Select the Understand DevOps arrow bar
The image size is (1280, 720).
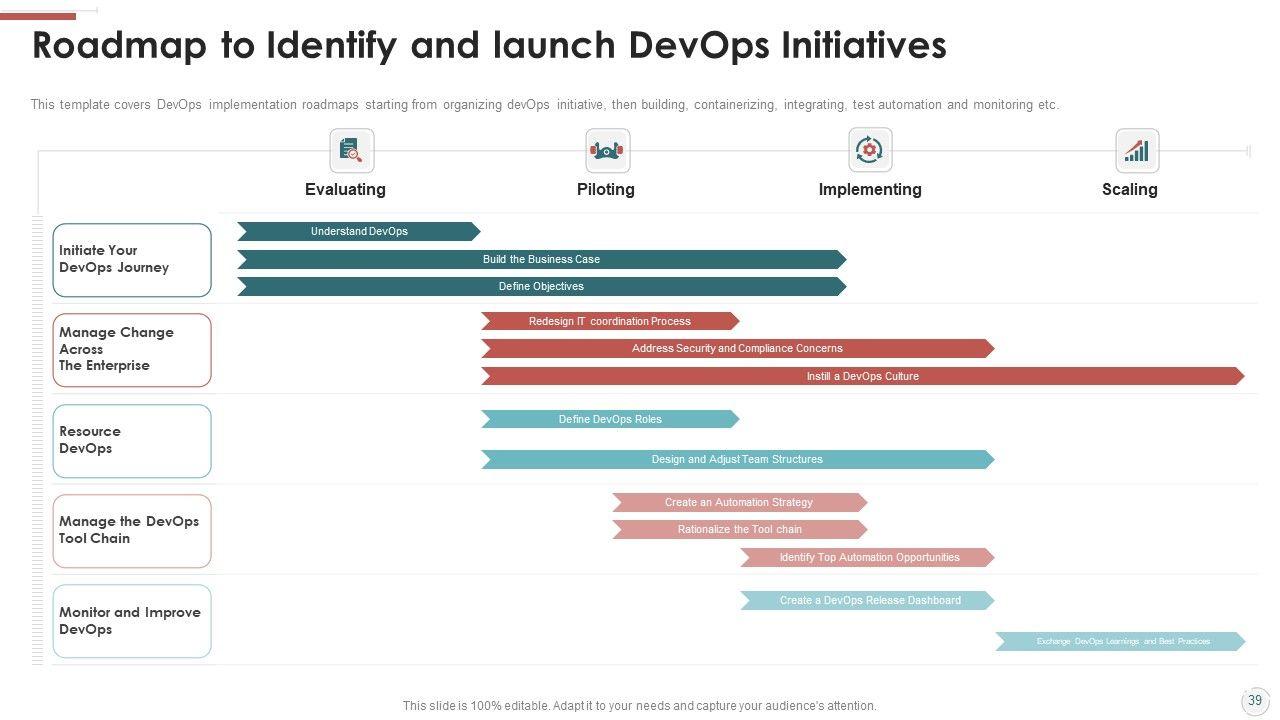(359, 232)
